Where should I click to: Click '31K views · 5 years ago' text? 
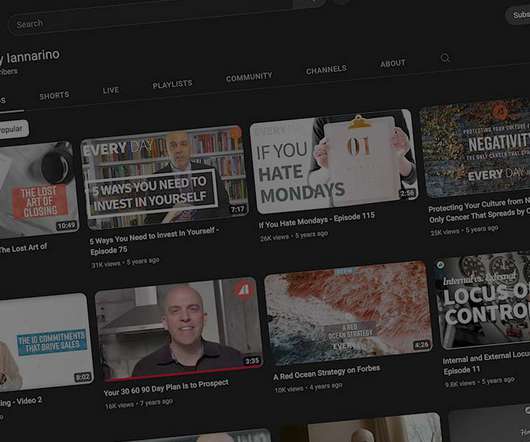click(125, 263)
